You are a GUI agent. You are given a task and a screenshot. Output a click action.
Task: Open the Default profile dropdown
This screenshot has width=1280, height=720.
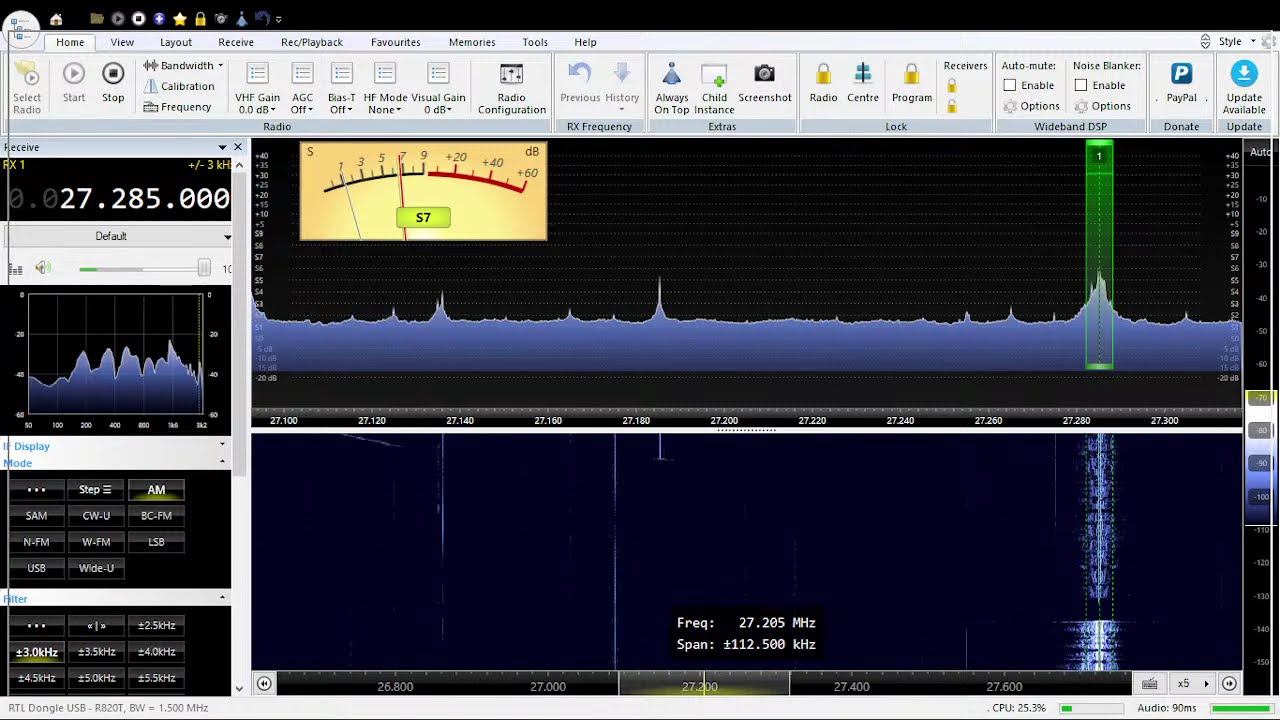[117, 236]
